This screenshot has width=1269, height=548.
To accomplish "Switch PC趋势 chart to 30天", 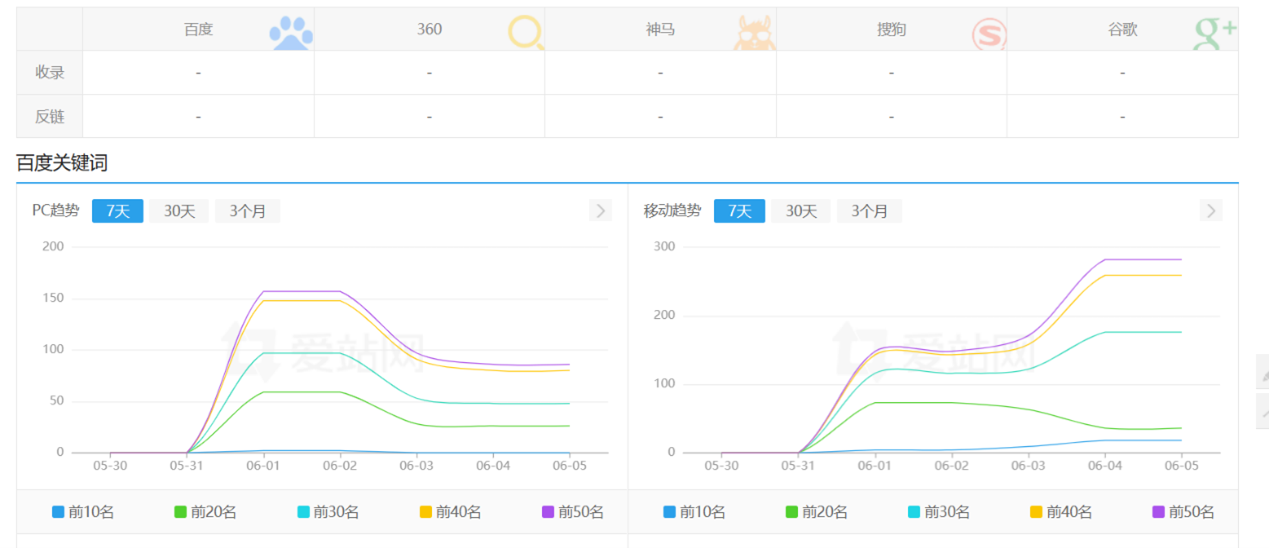I will click(x=179, y=211).
